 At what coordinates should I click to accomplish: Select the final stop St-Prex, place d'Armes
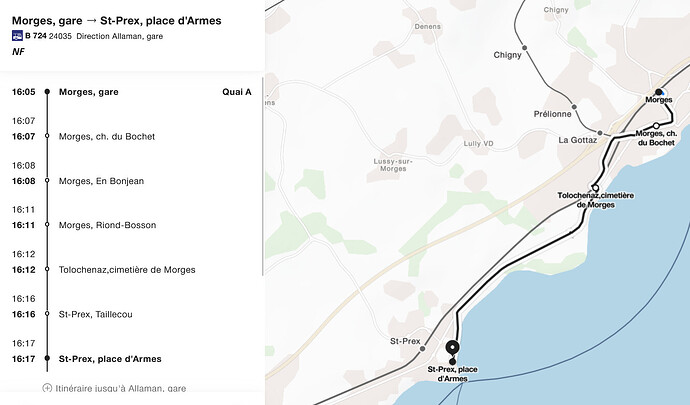pos(110,359)
